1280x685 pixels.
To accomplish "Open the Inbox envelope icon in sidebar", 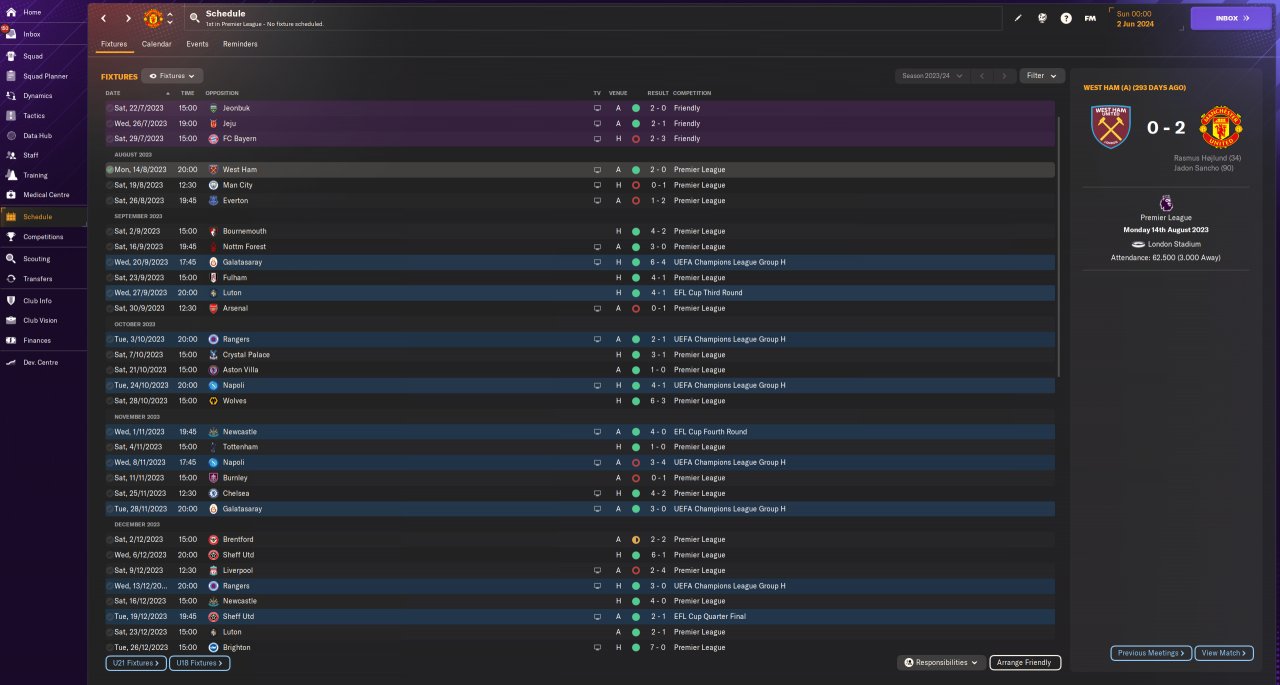I will tap(11, 34).
